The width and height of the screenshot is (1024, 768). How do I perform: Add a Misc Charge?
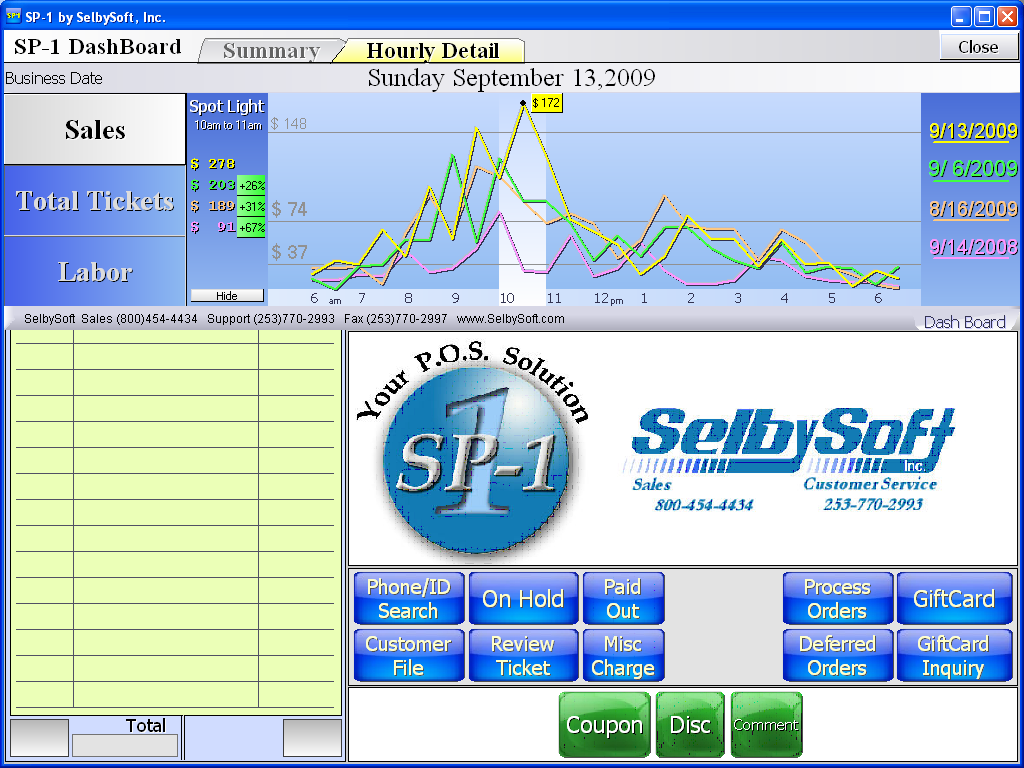[623, 655]
